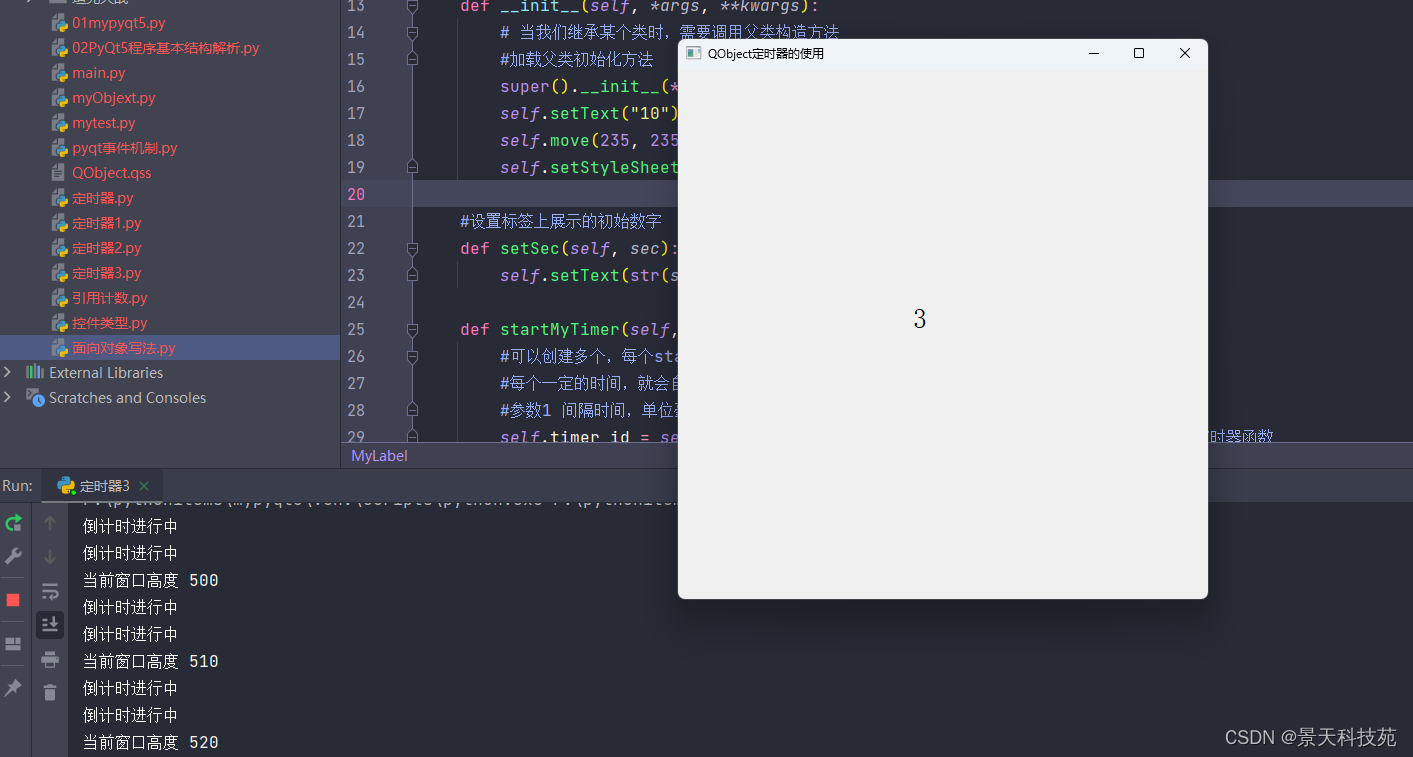Click External Libraries label
The image size is (1413, 757).
coord(106,372)
